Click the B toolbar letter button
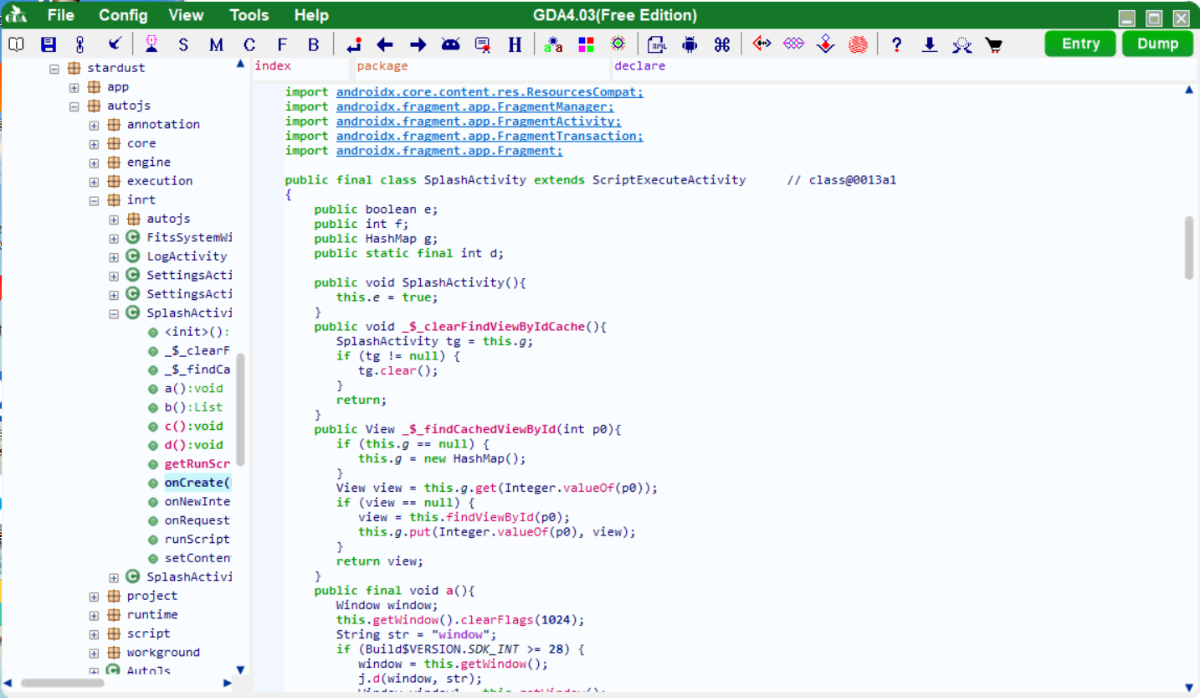Screen dimensions: 1200x698 (314, 44)
